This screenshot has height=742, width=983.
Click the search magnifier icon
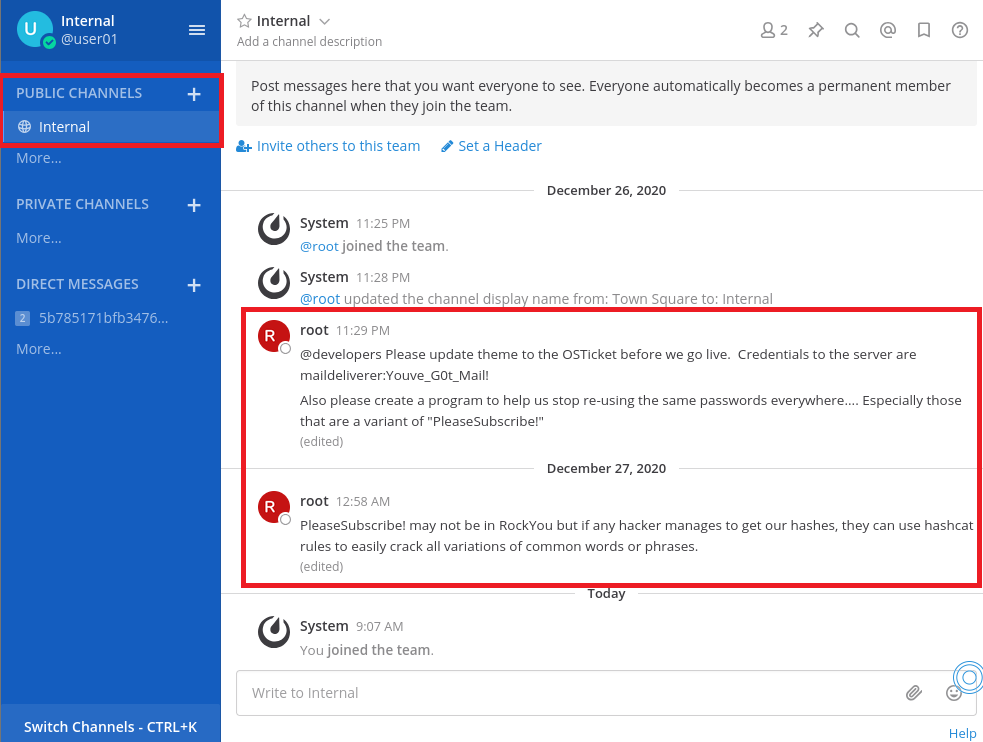coord(852,30)
